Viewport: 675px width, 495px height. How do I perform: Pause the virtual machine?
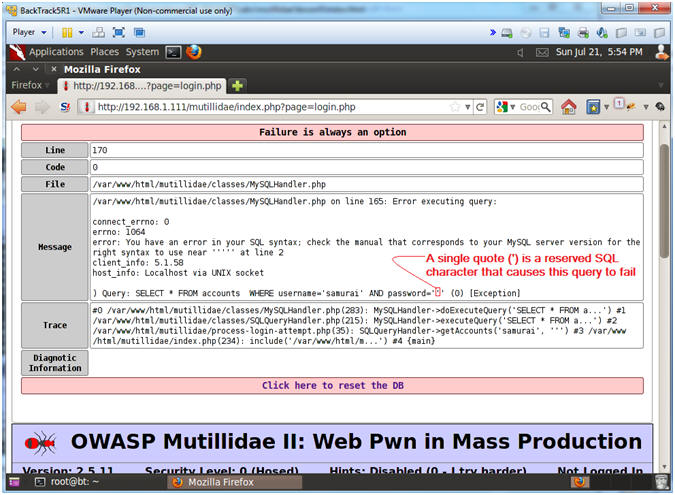[67, 33]
